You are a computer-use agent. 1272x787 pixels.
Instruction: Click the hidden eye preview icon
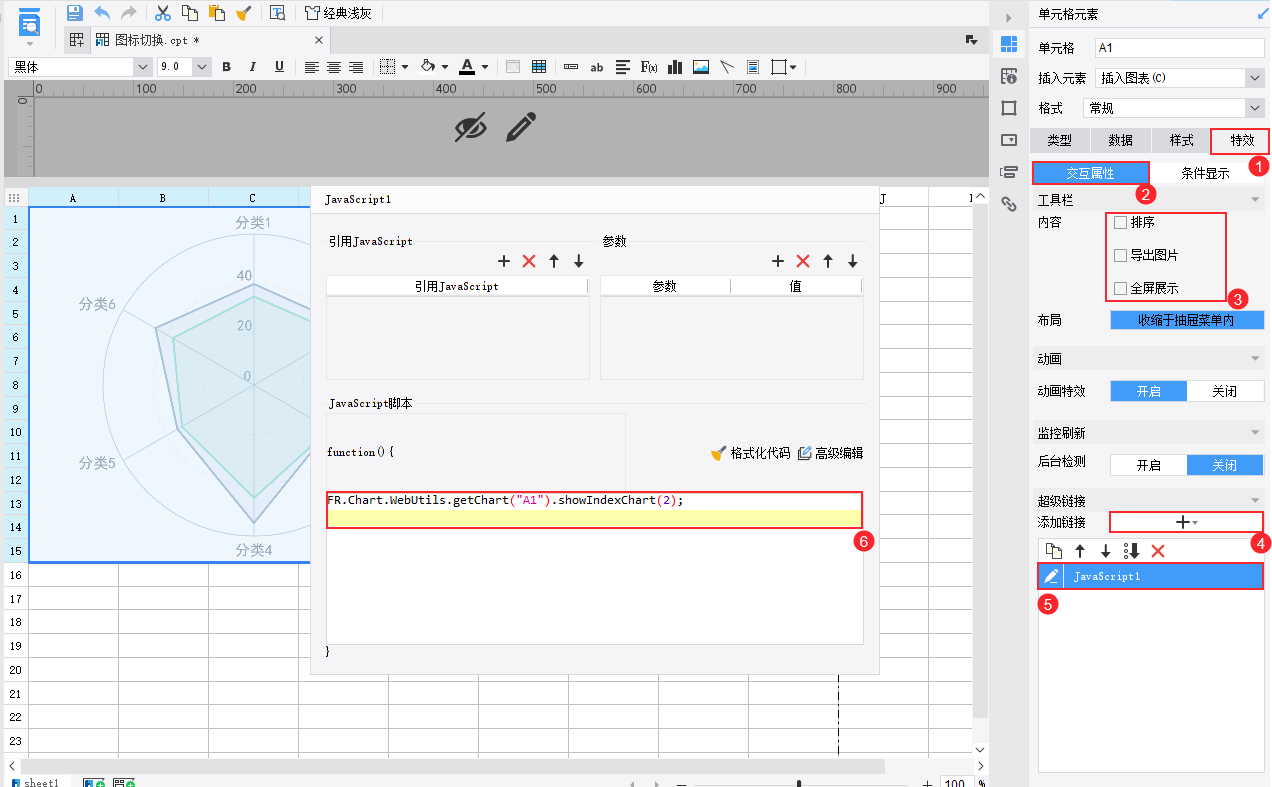[x=470, y=127]
